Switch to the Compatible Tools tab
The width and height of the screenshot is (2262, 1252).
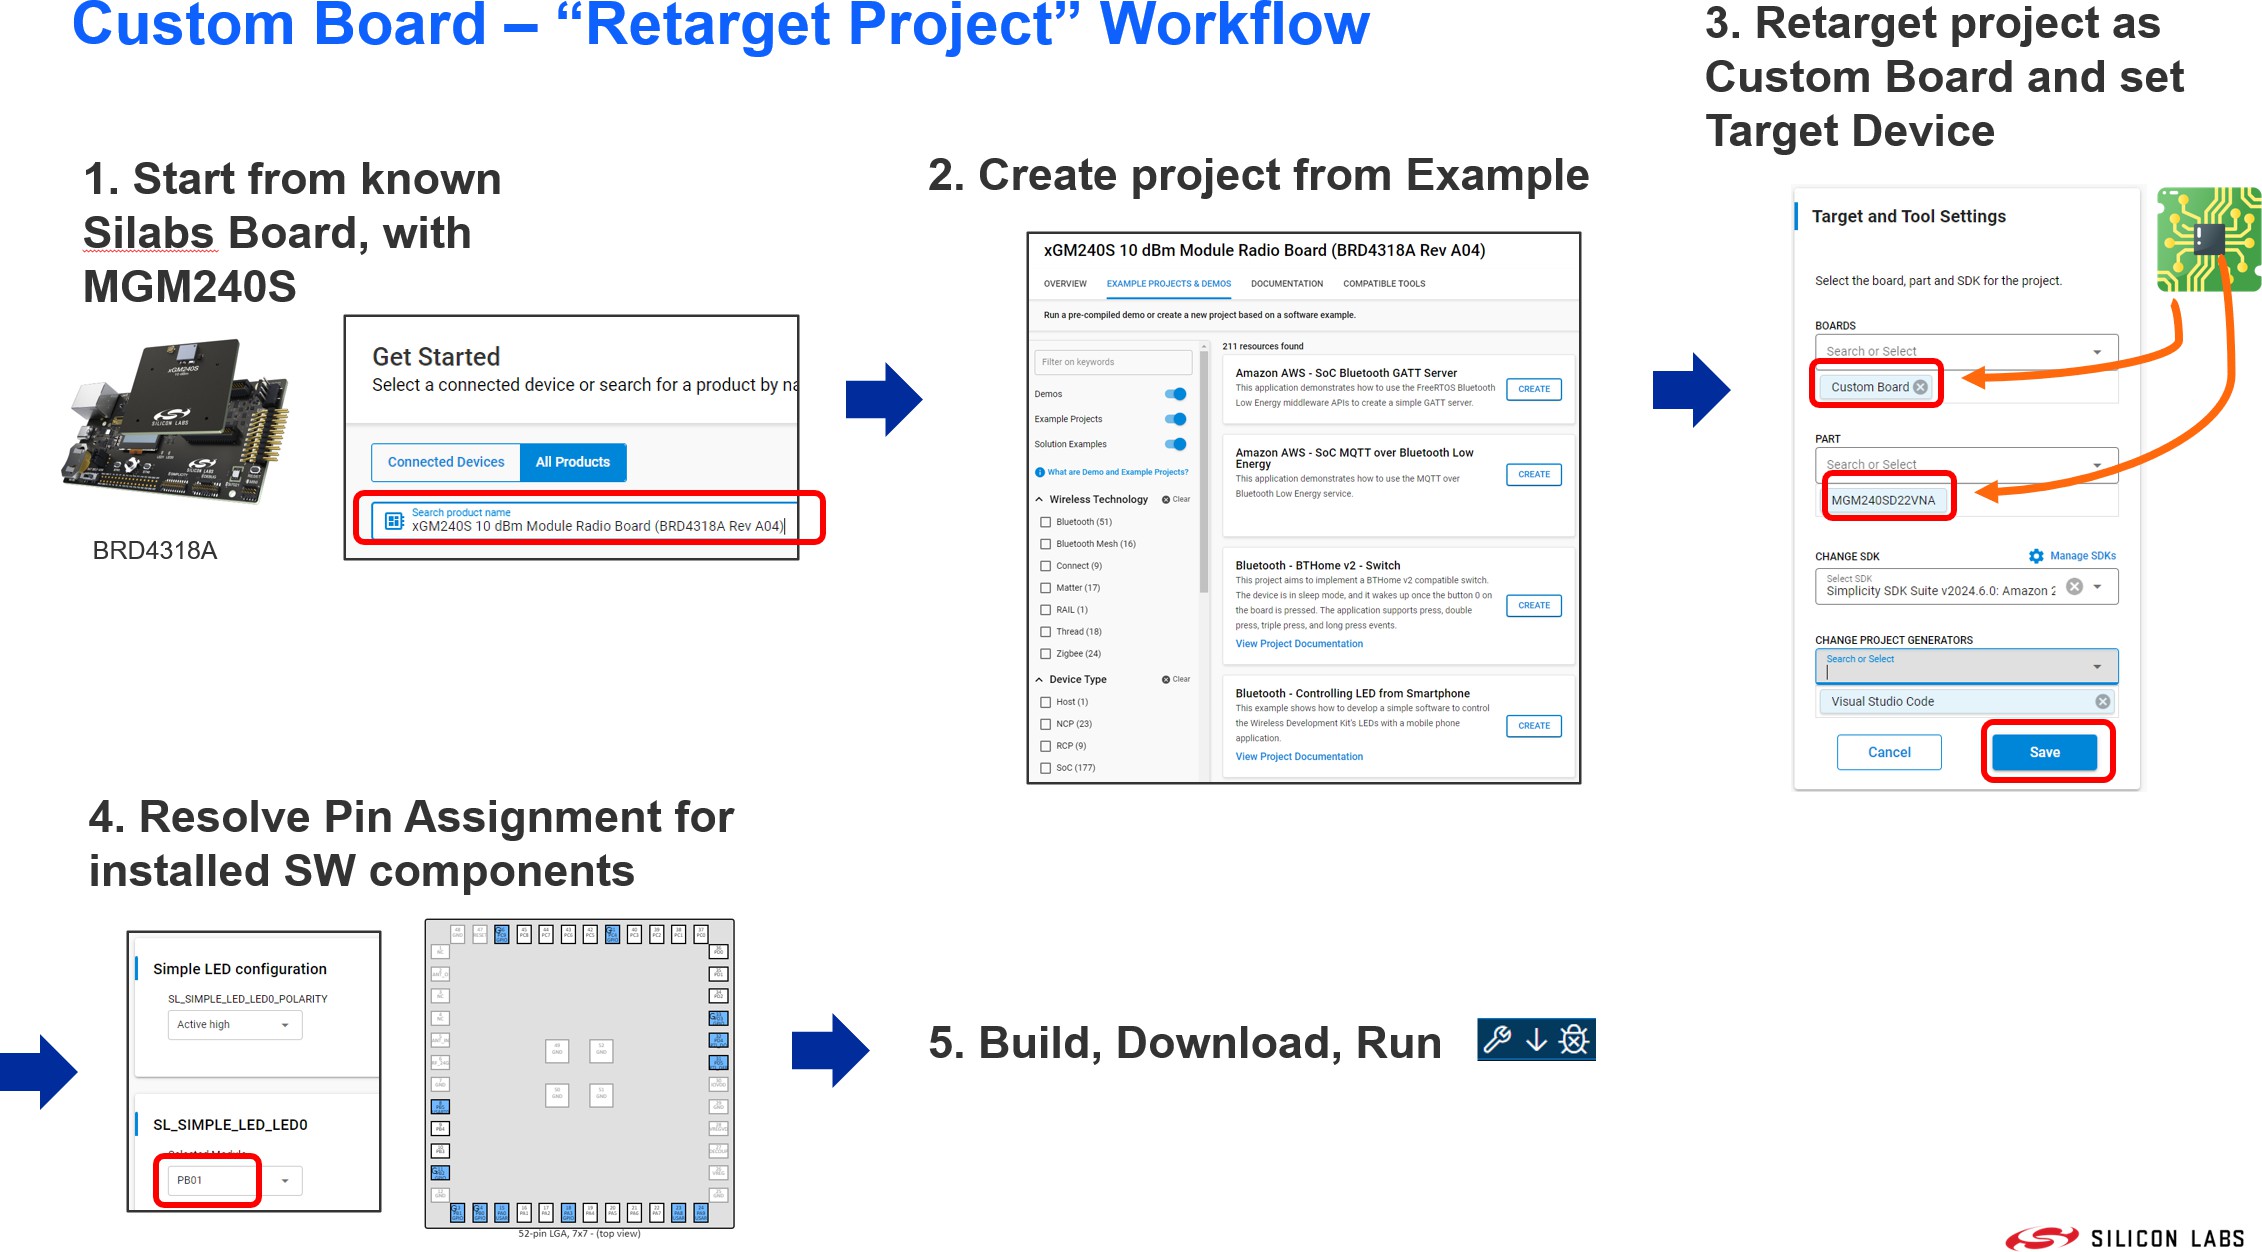tap(1384, 284)
